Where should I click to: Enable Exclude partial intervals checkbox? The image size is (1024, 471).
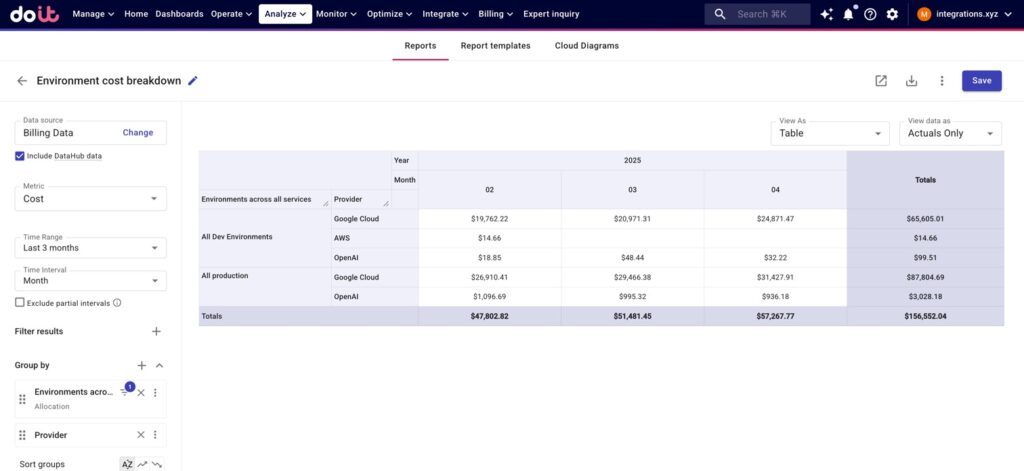pyautogui.click(x=20, y=302)
